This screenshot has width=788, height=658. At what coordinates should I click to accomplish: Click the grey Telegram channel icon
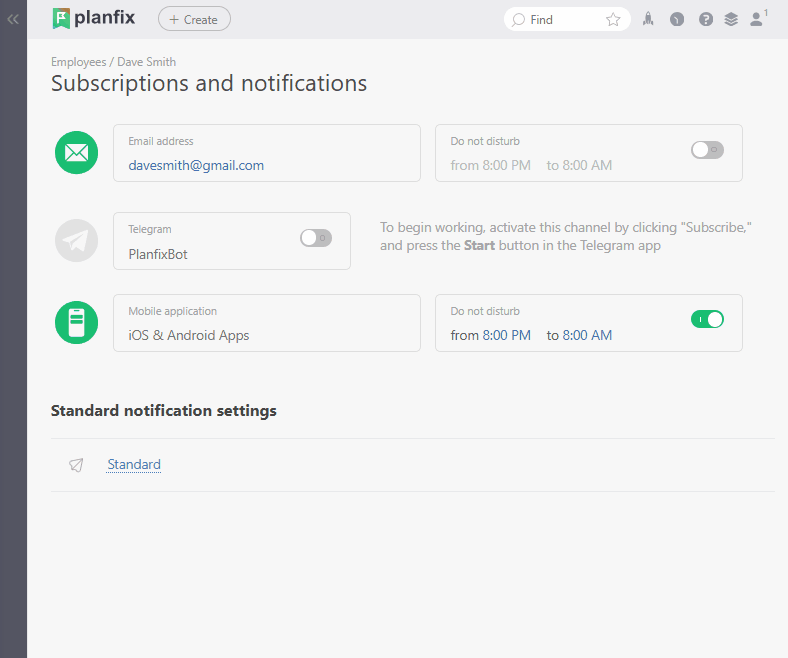tap(77, 240)
